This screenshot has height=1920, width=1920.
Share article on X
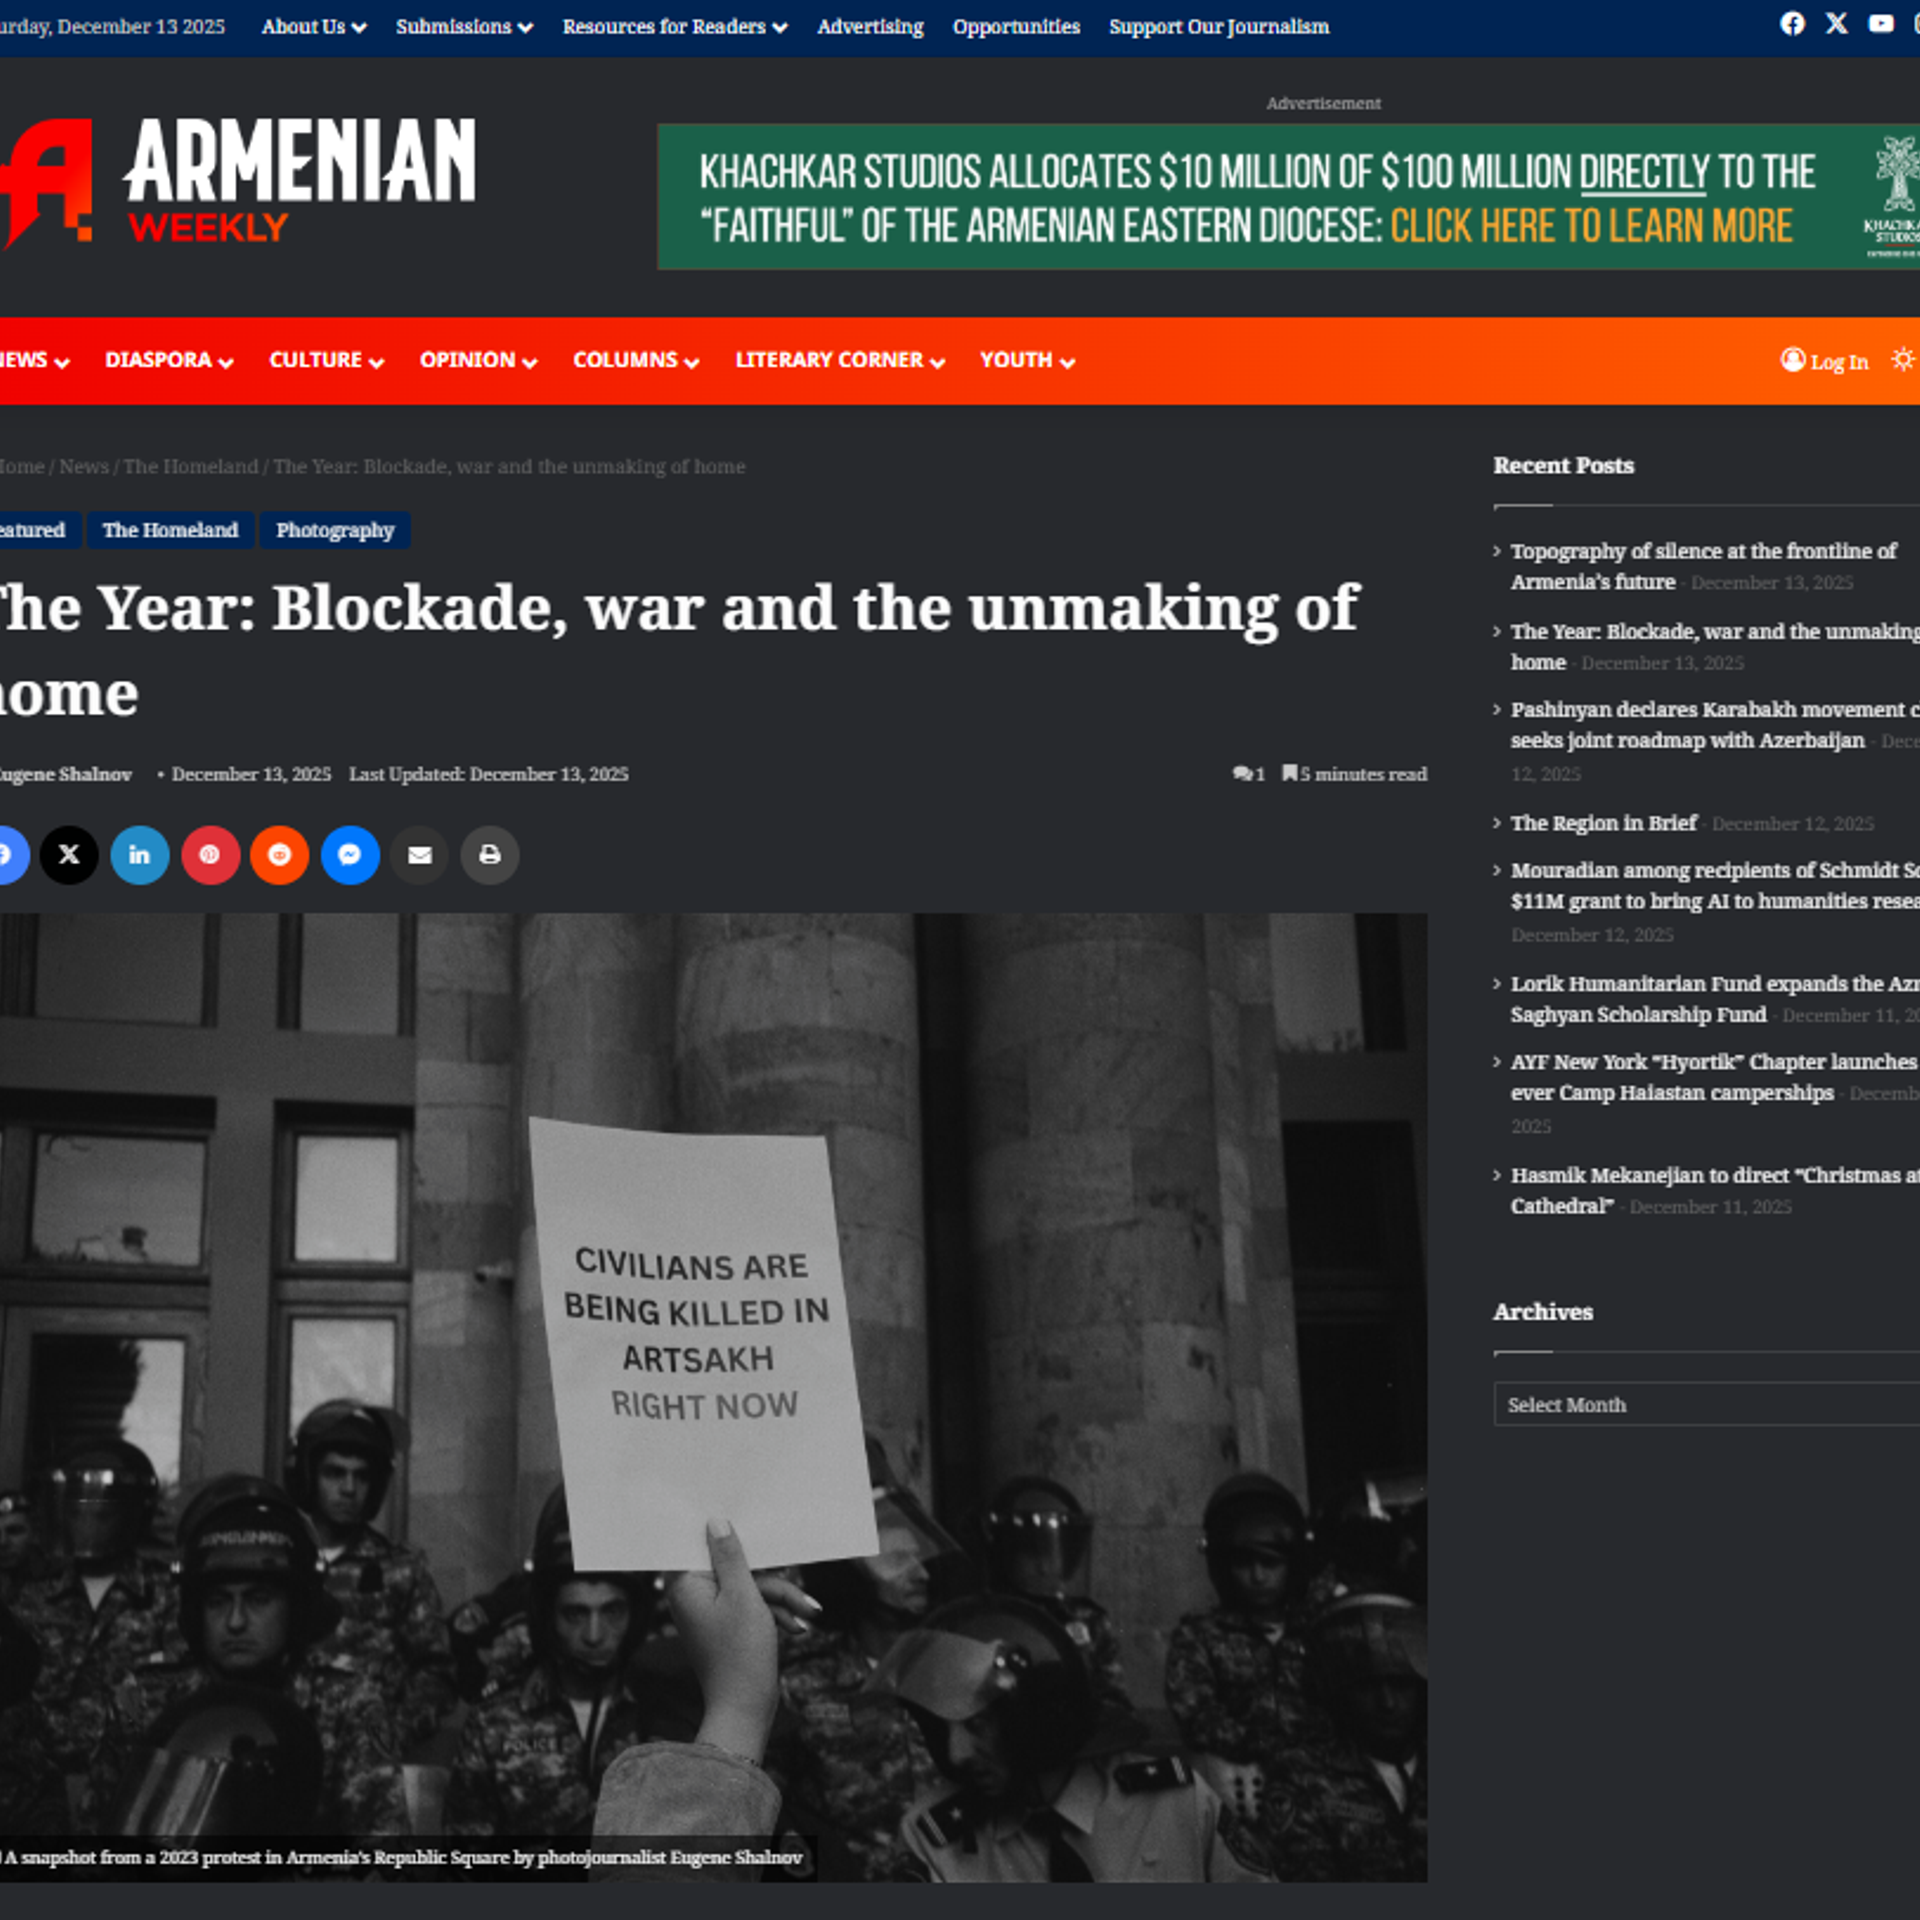pyautogui.click(x=69, y=855)
